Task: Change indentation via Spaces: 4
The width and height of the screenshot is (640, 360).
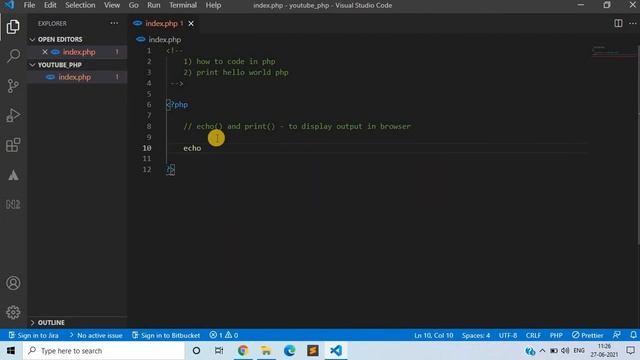Action: (x=476, y=335)
